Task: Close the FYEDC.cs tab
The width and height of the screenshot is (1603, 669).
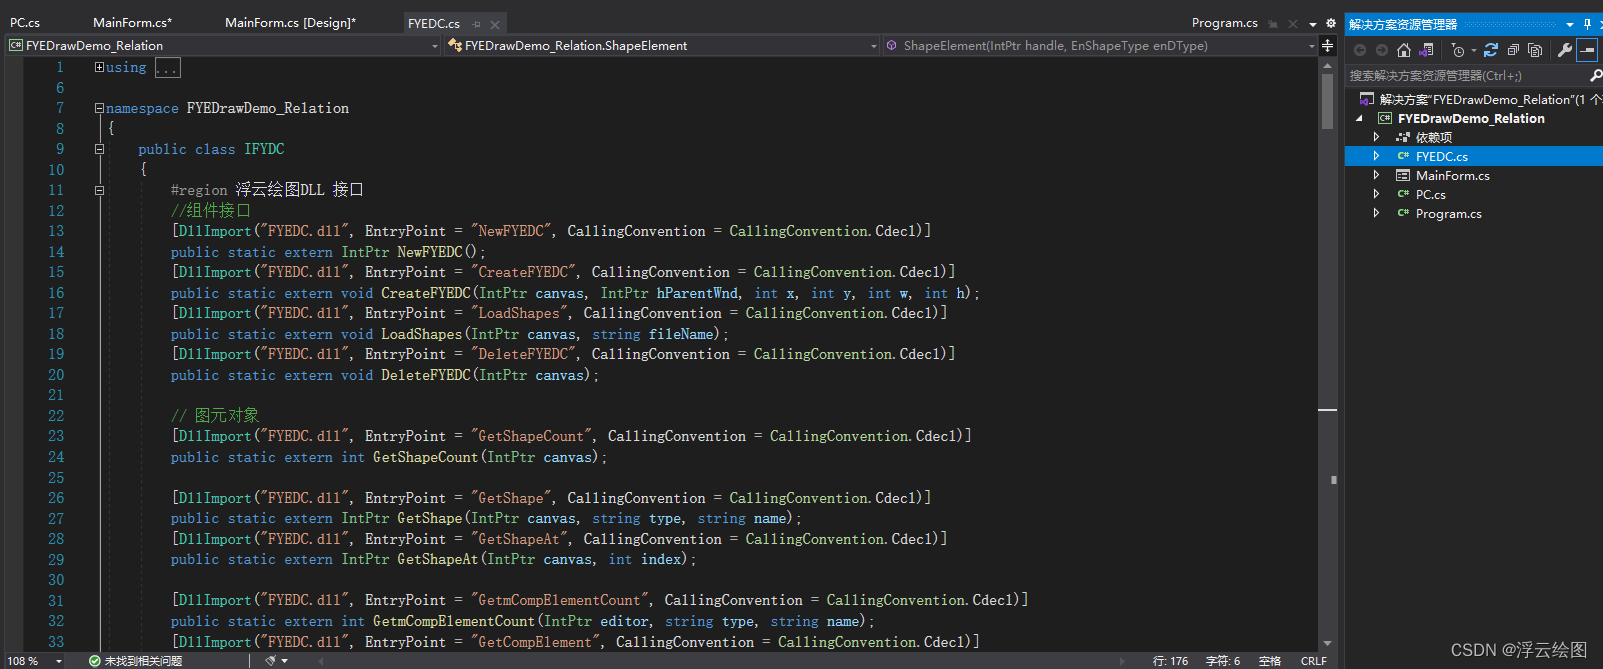Action: click(495, 23)
